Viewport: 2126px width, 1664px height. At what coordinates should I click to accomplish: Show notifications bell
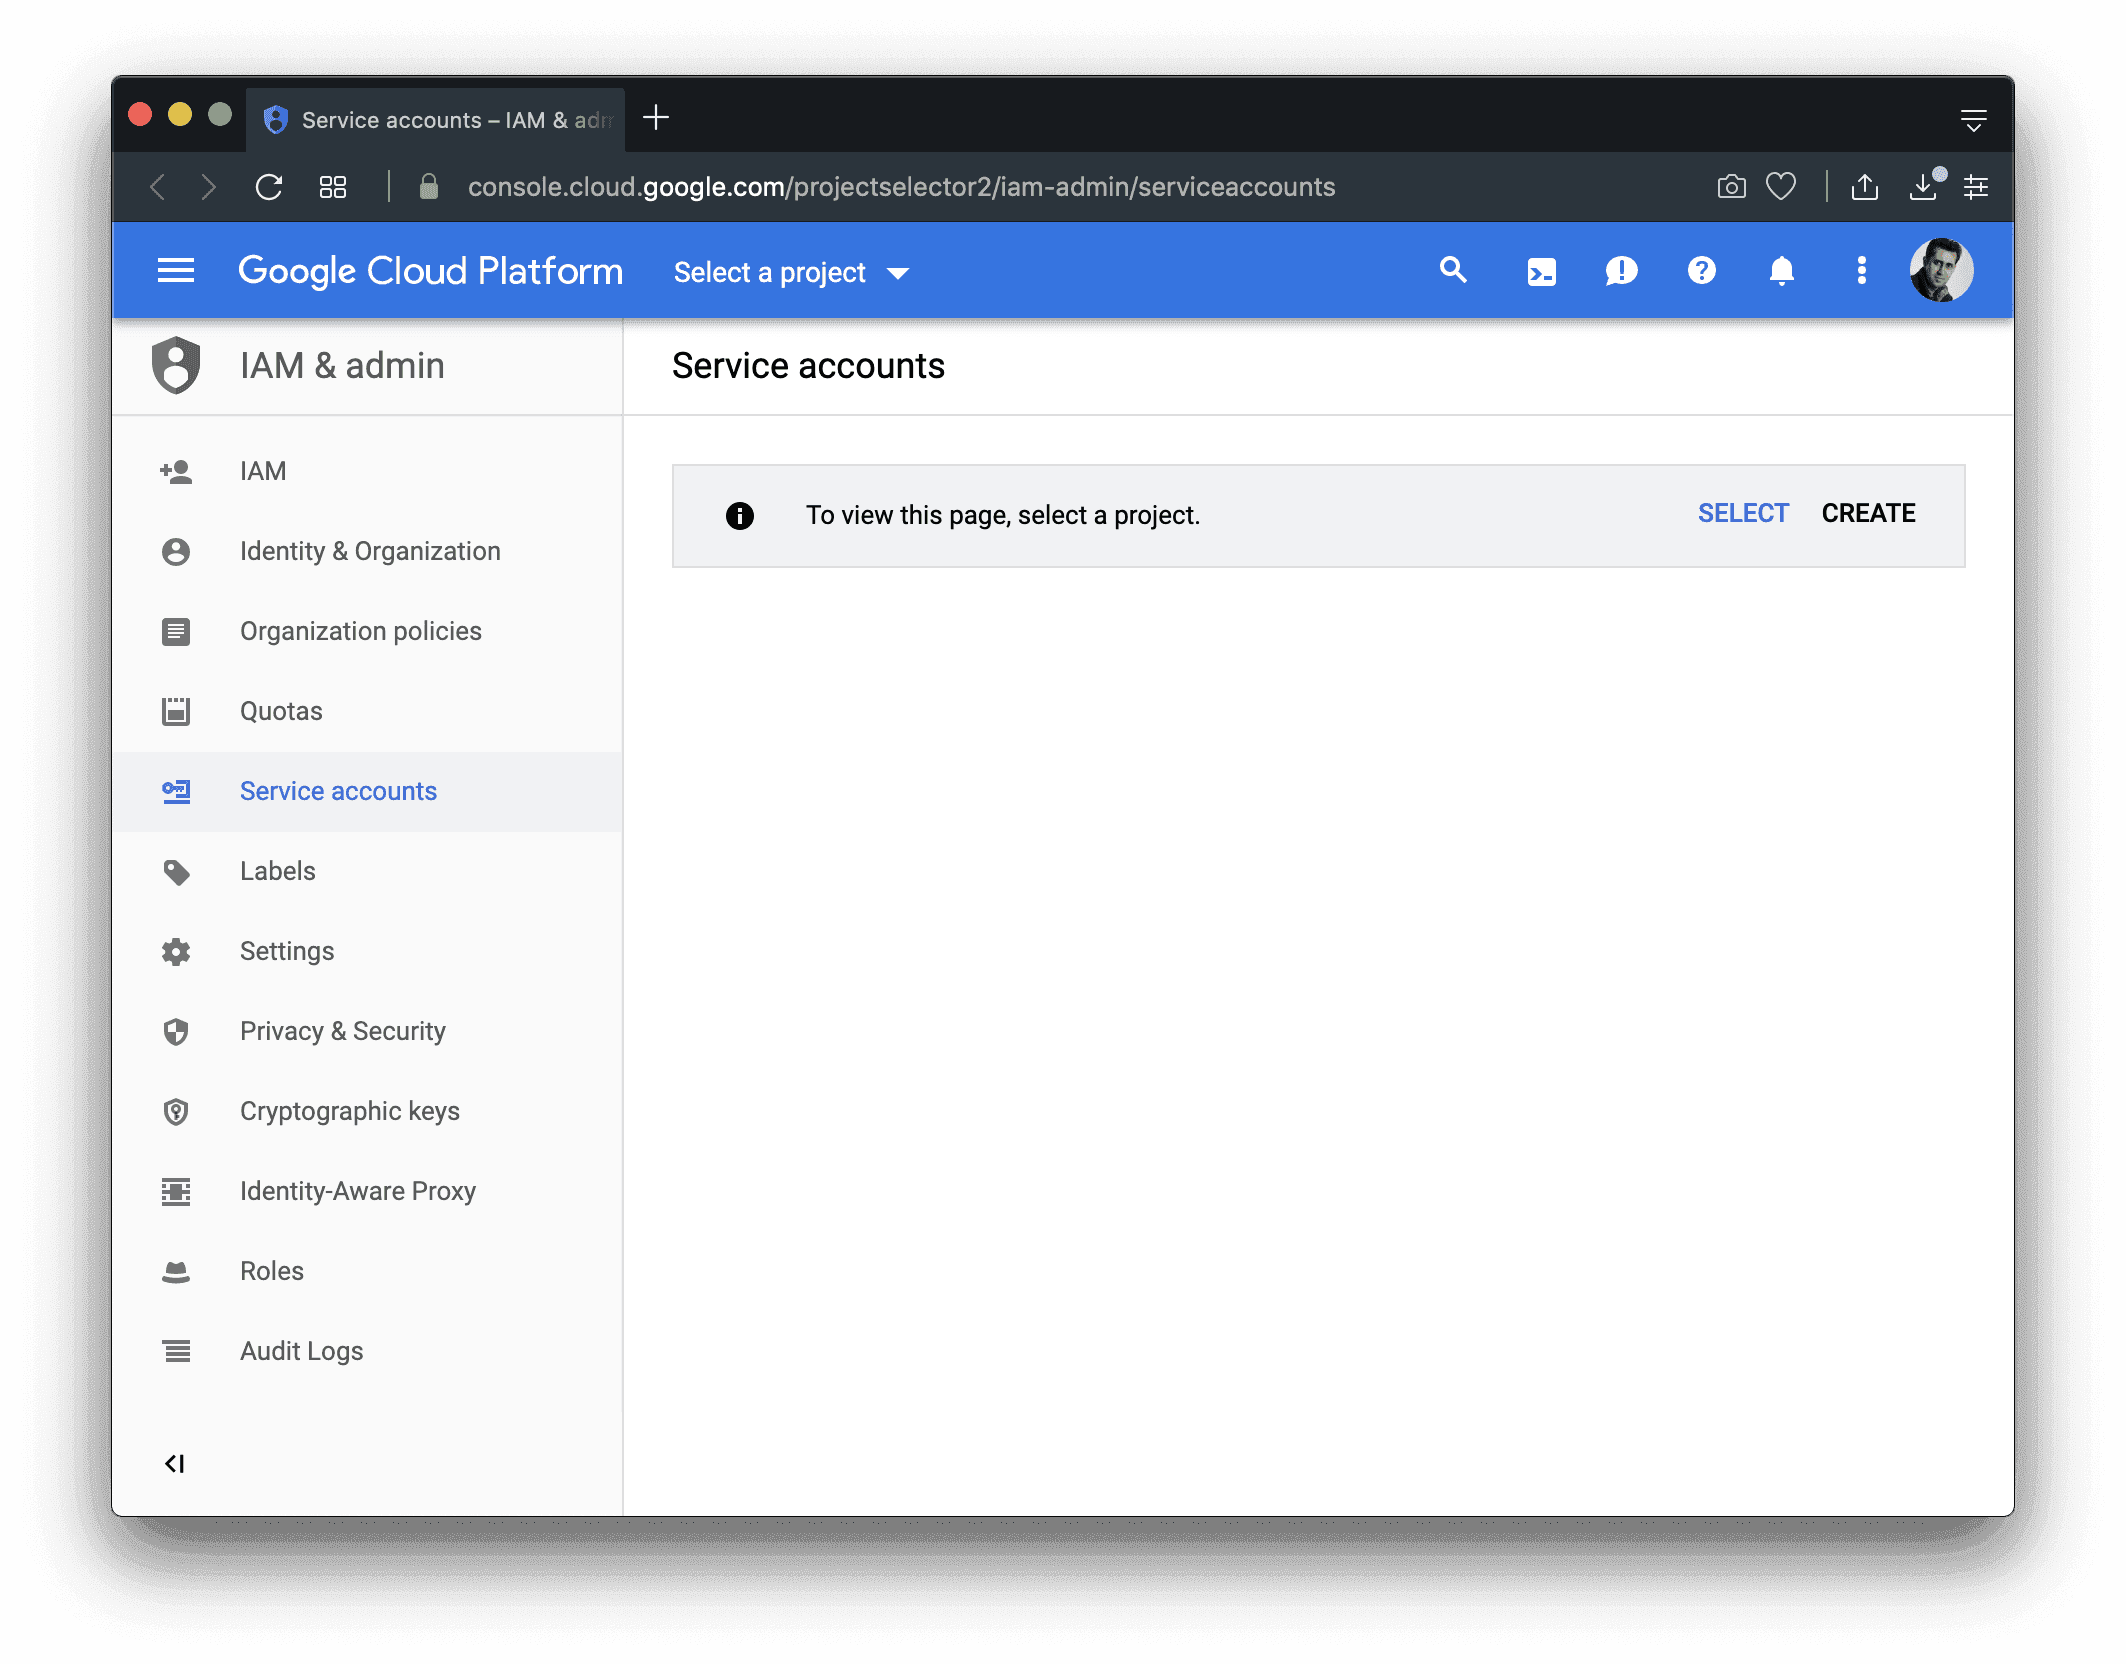point(1781,271)
